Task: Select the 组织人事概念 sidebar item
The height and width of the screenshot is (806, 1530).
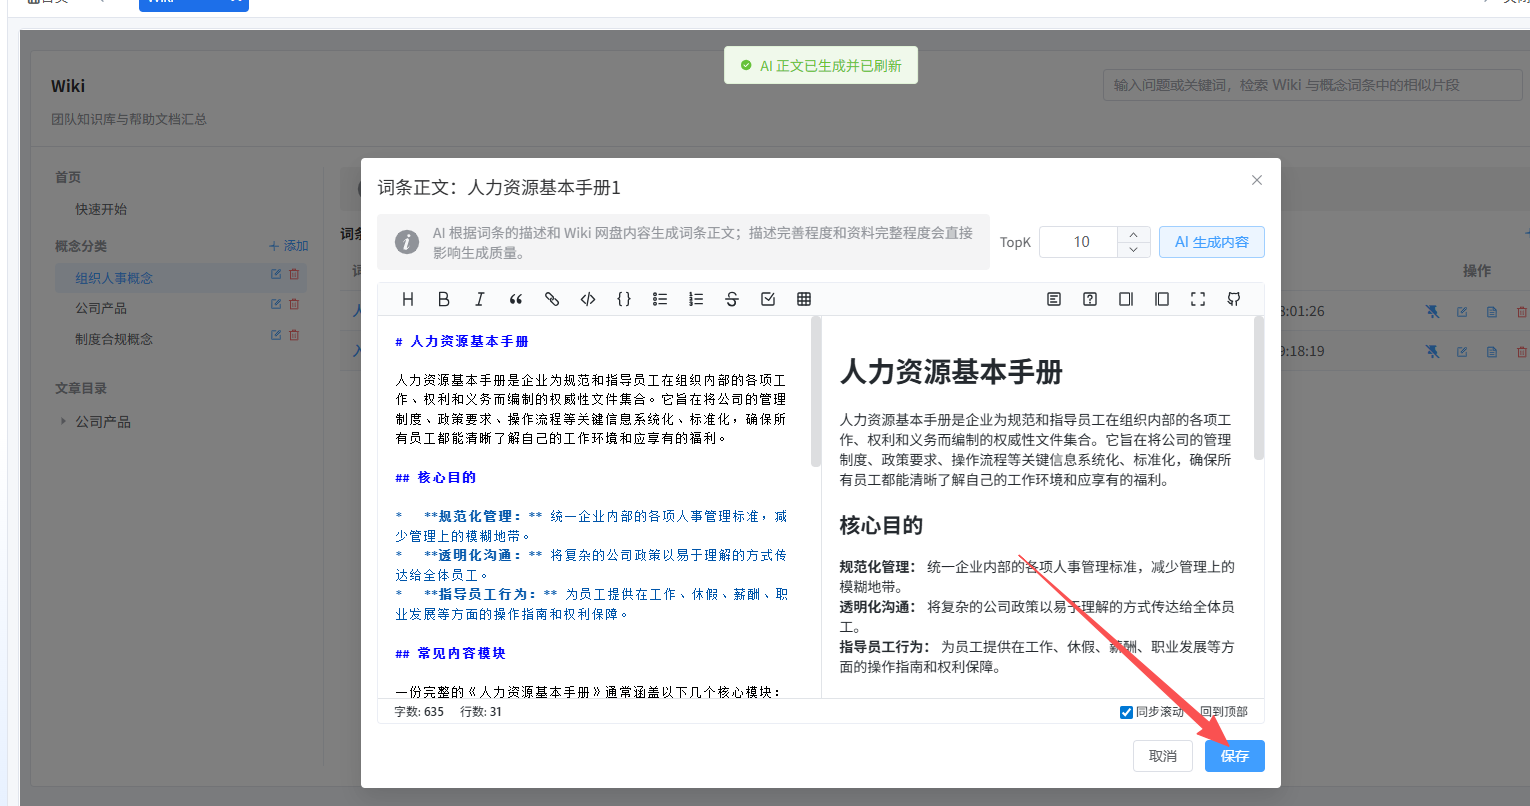Action: tap(114, 278)
